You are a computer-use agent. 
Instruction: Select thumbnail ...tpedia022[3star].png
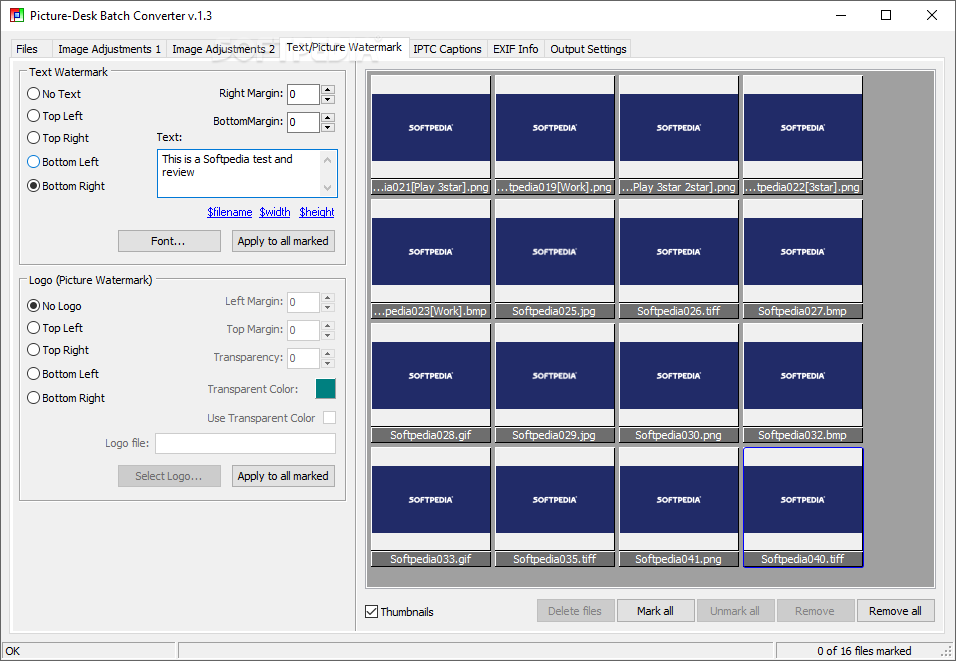pyautogui.click(x=802, y=135)
